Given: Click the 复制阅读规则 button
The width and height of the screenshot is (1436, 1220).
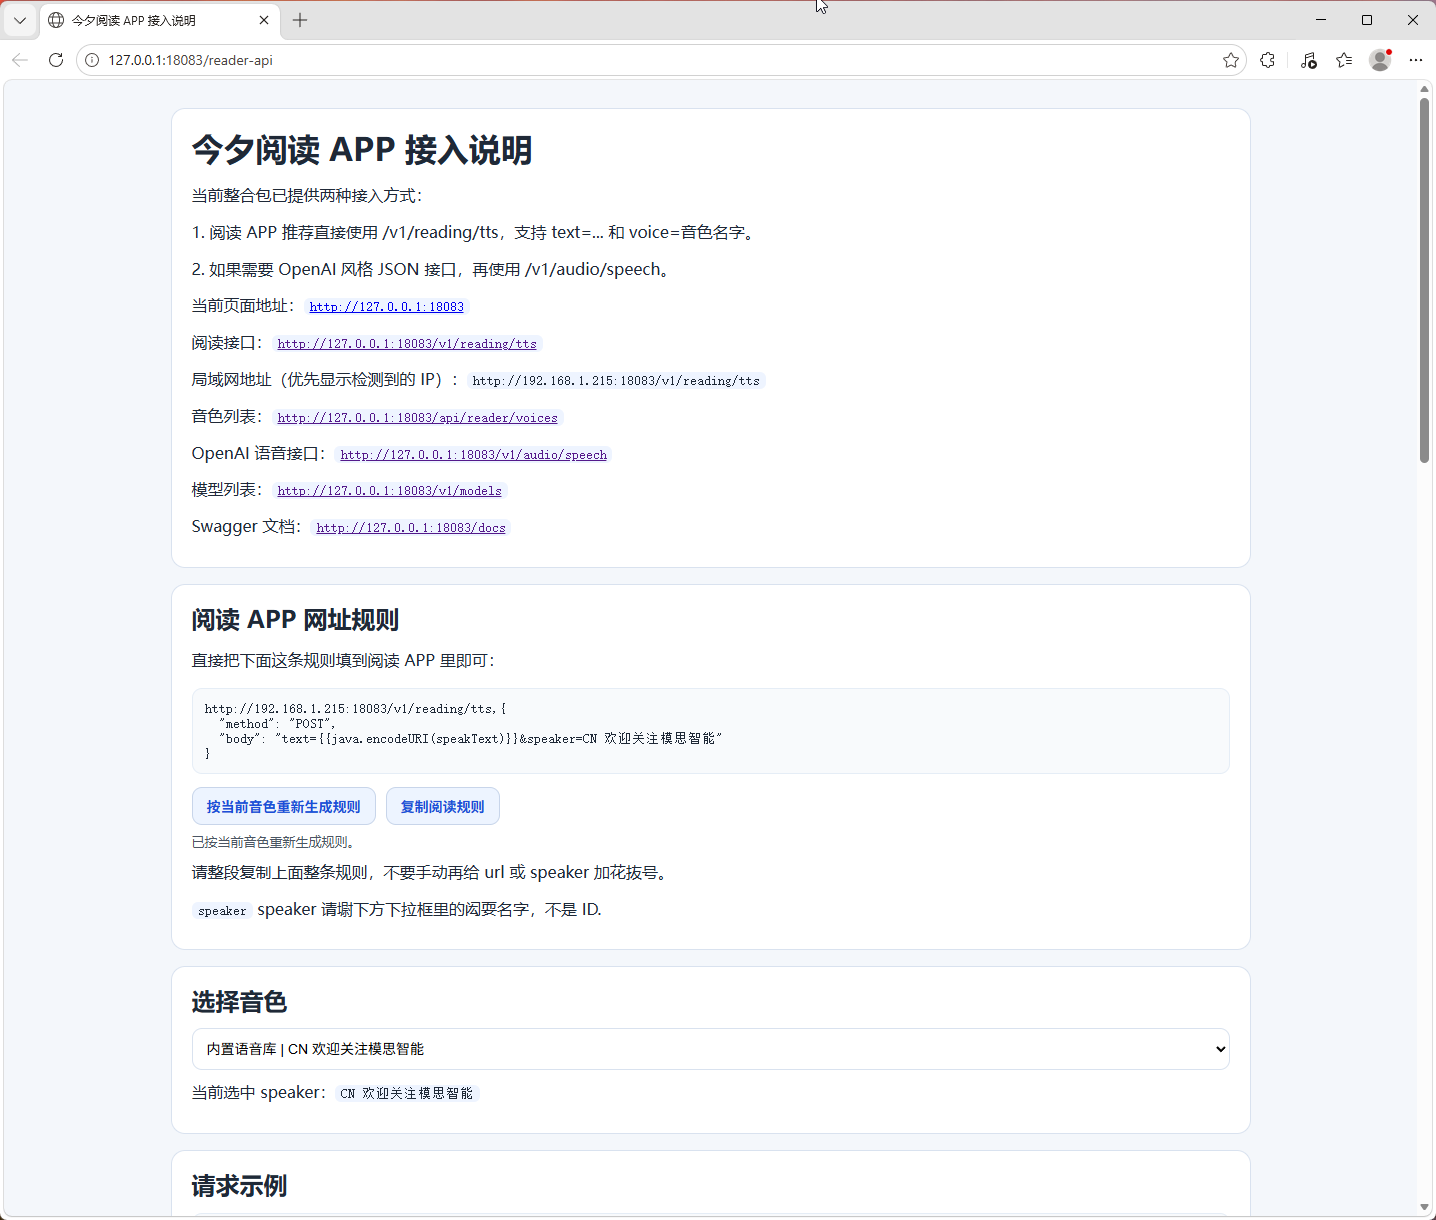Looking at the screenshot, I should click(x=442, y=806).
